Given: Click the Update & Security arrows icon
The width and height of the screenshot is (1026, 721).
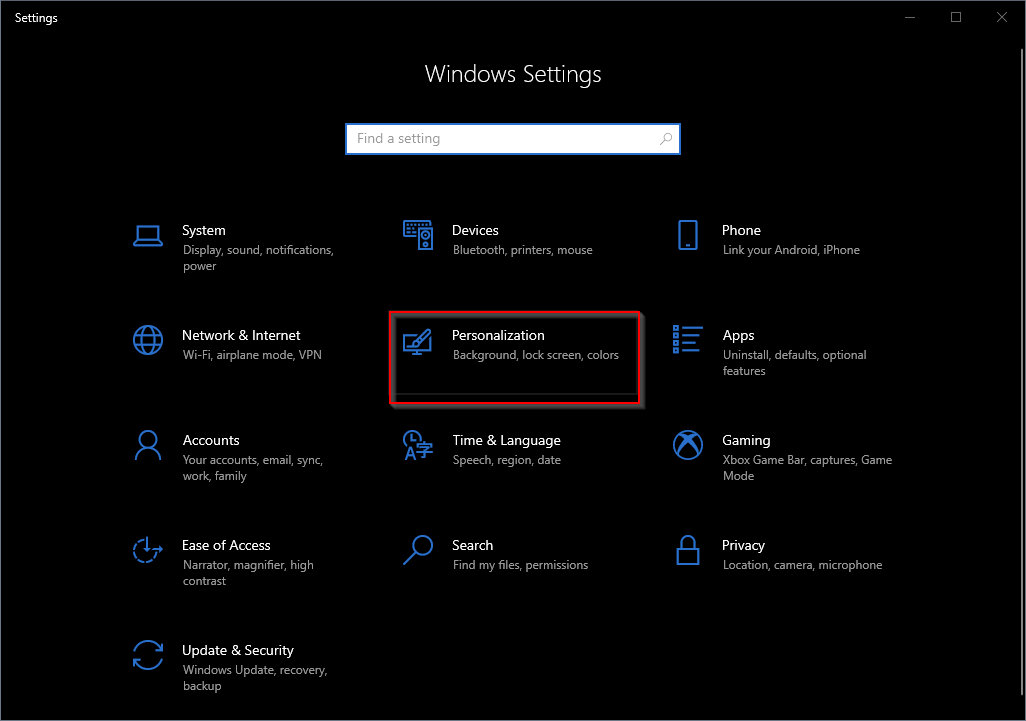Looking at the screenshot, I should pos(148,655).
